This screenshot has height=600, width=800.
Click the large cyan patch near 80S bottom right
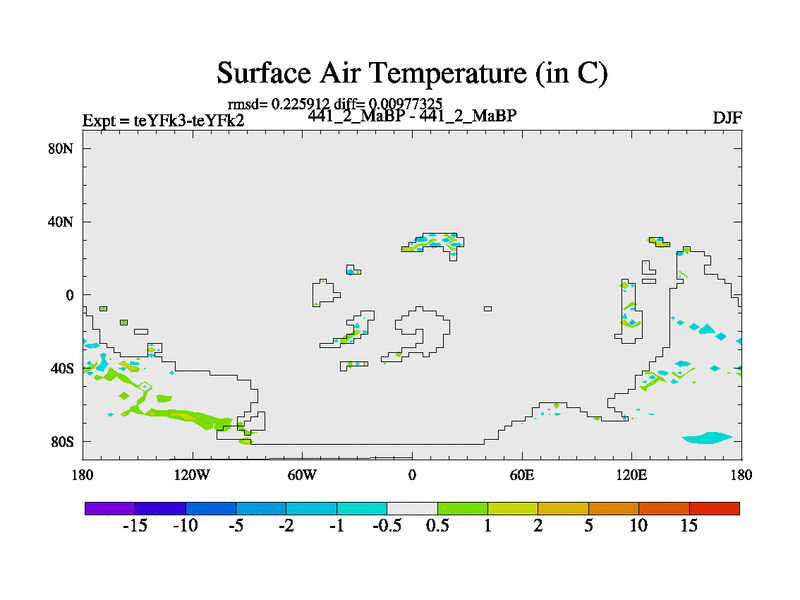pos(707,437)
